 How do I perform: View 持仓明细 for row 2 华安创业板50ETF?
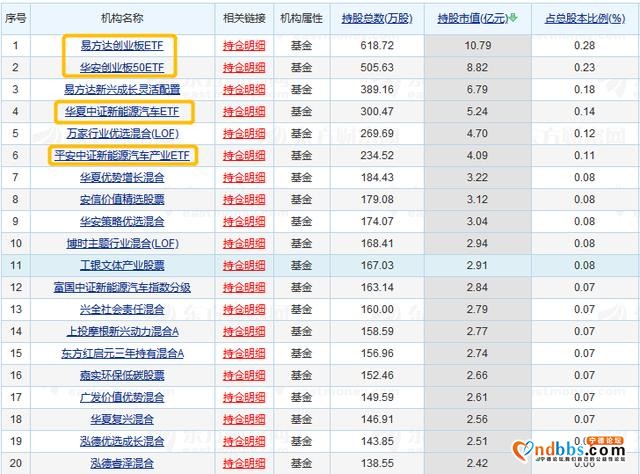click(x=244, y=67)
